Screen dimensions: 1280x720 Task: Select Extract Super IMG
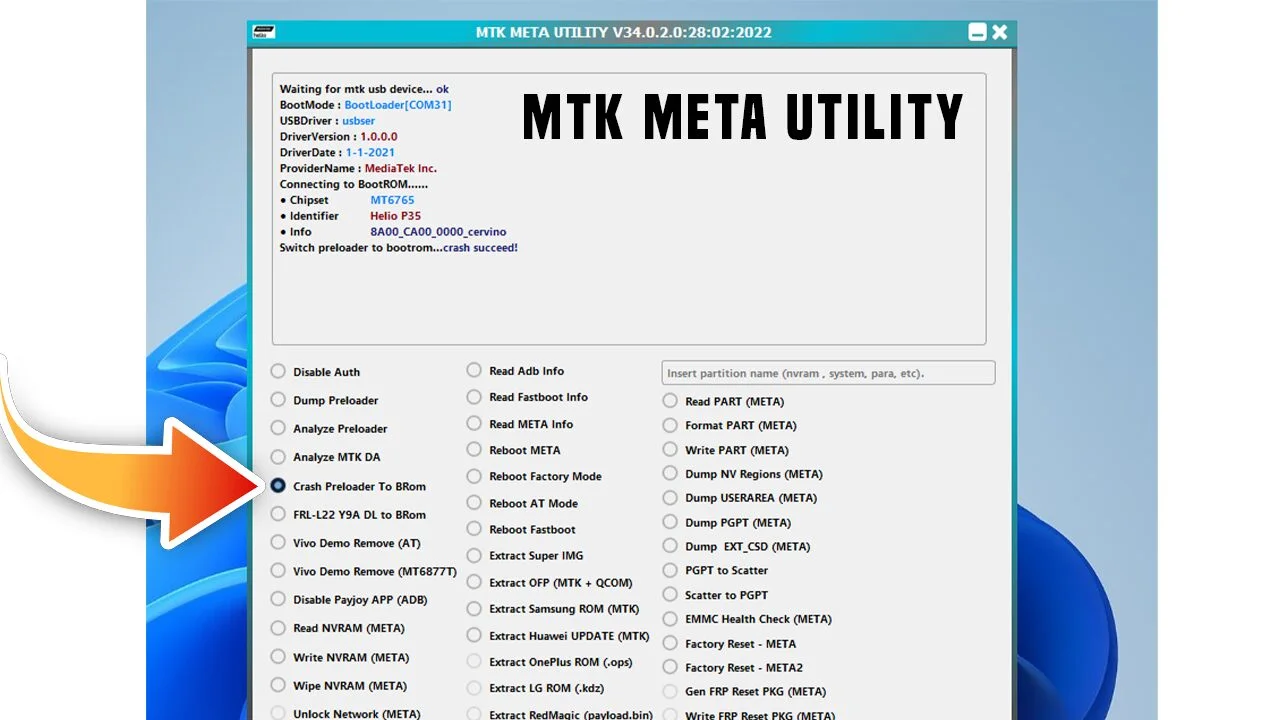(x=473, y=555)
